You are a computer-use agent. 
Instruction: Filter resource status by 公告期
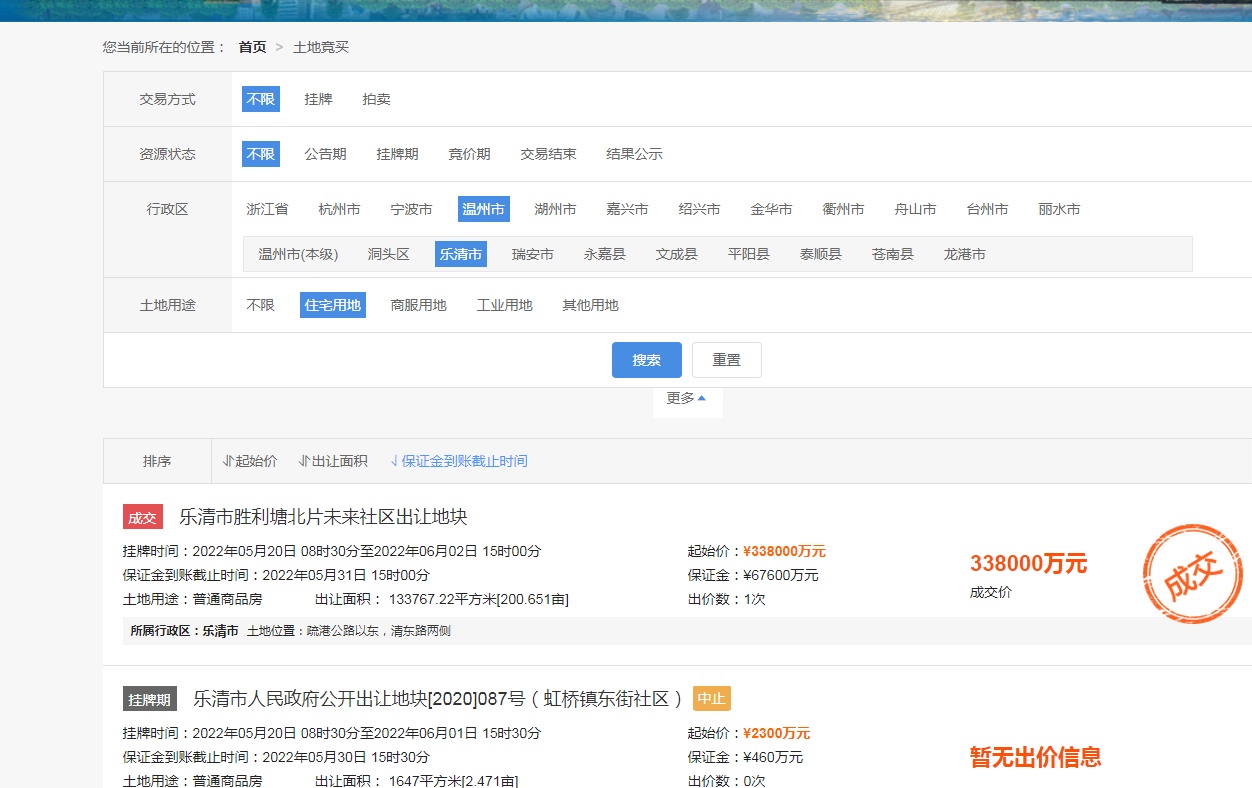[x=325, y=154]
